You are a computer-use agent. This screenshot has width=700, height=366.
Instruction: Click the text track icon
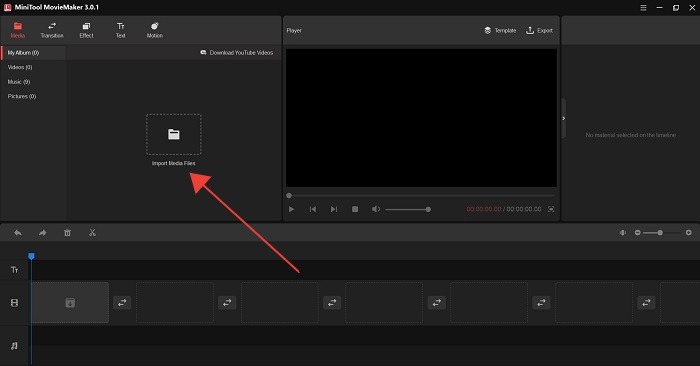(x=14, y=270)
